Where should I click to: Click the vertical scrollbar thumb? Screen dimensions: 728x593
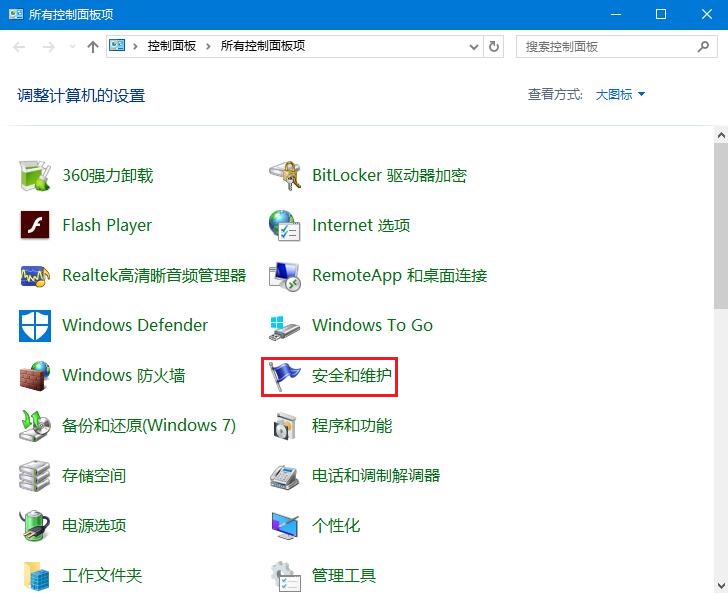[721, 226]
